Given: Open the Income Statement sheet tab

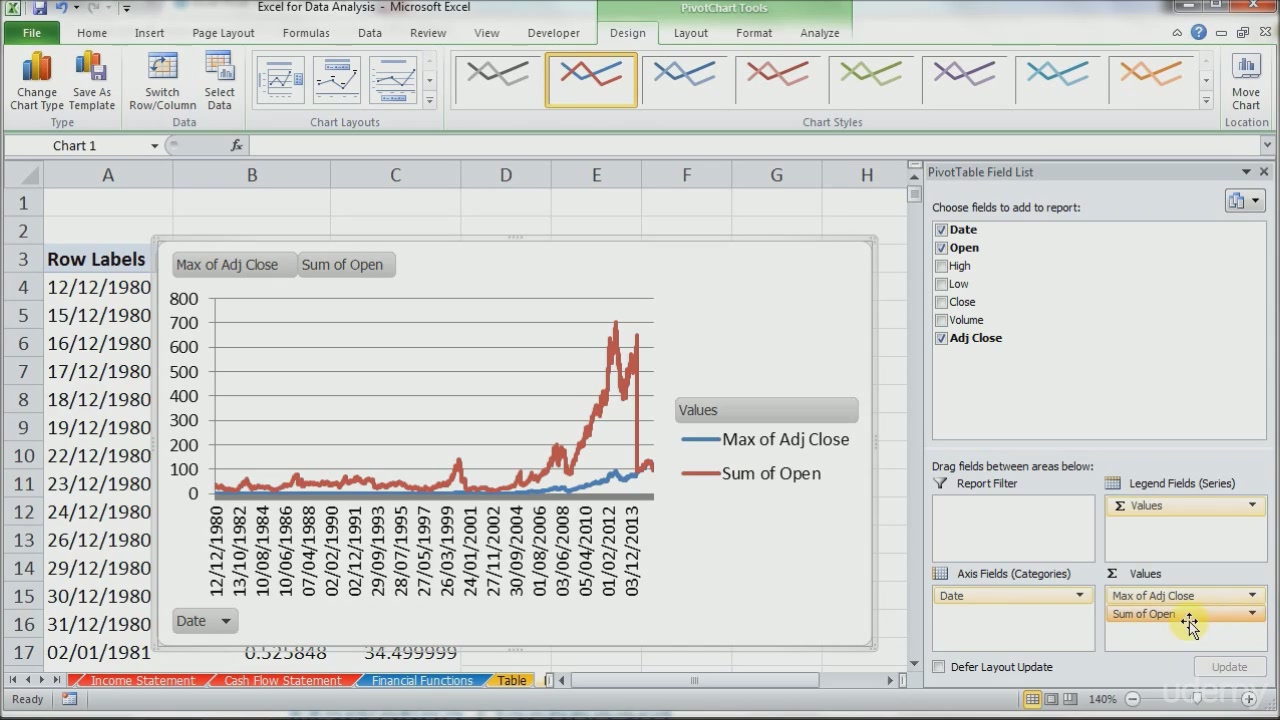Looking at the screenshot, I should click(143, 681).
